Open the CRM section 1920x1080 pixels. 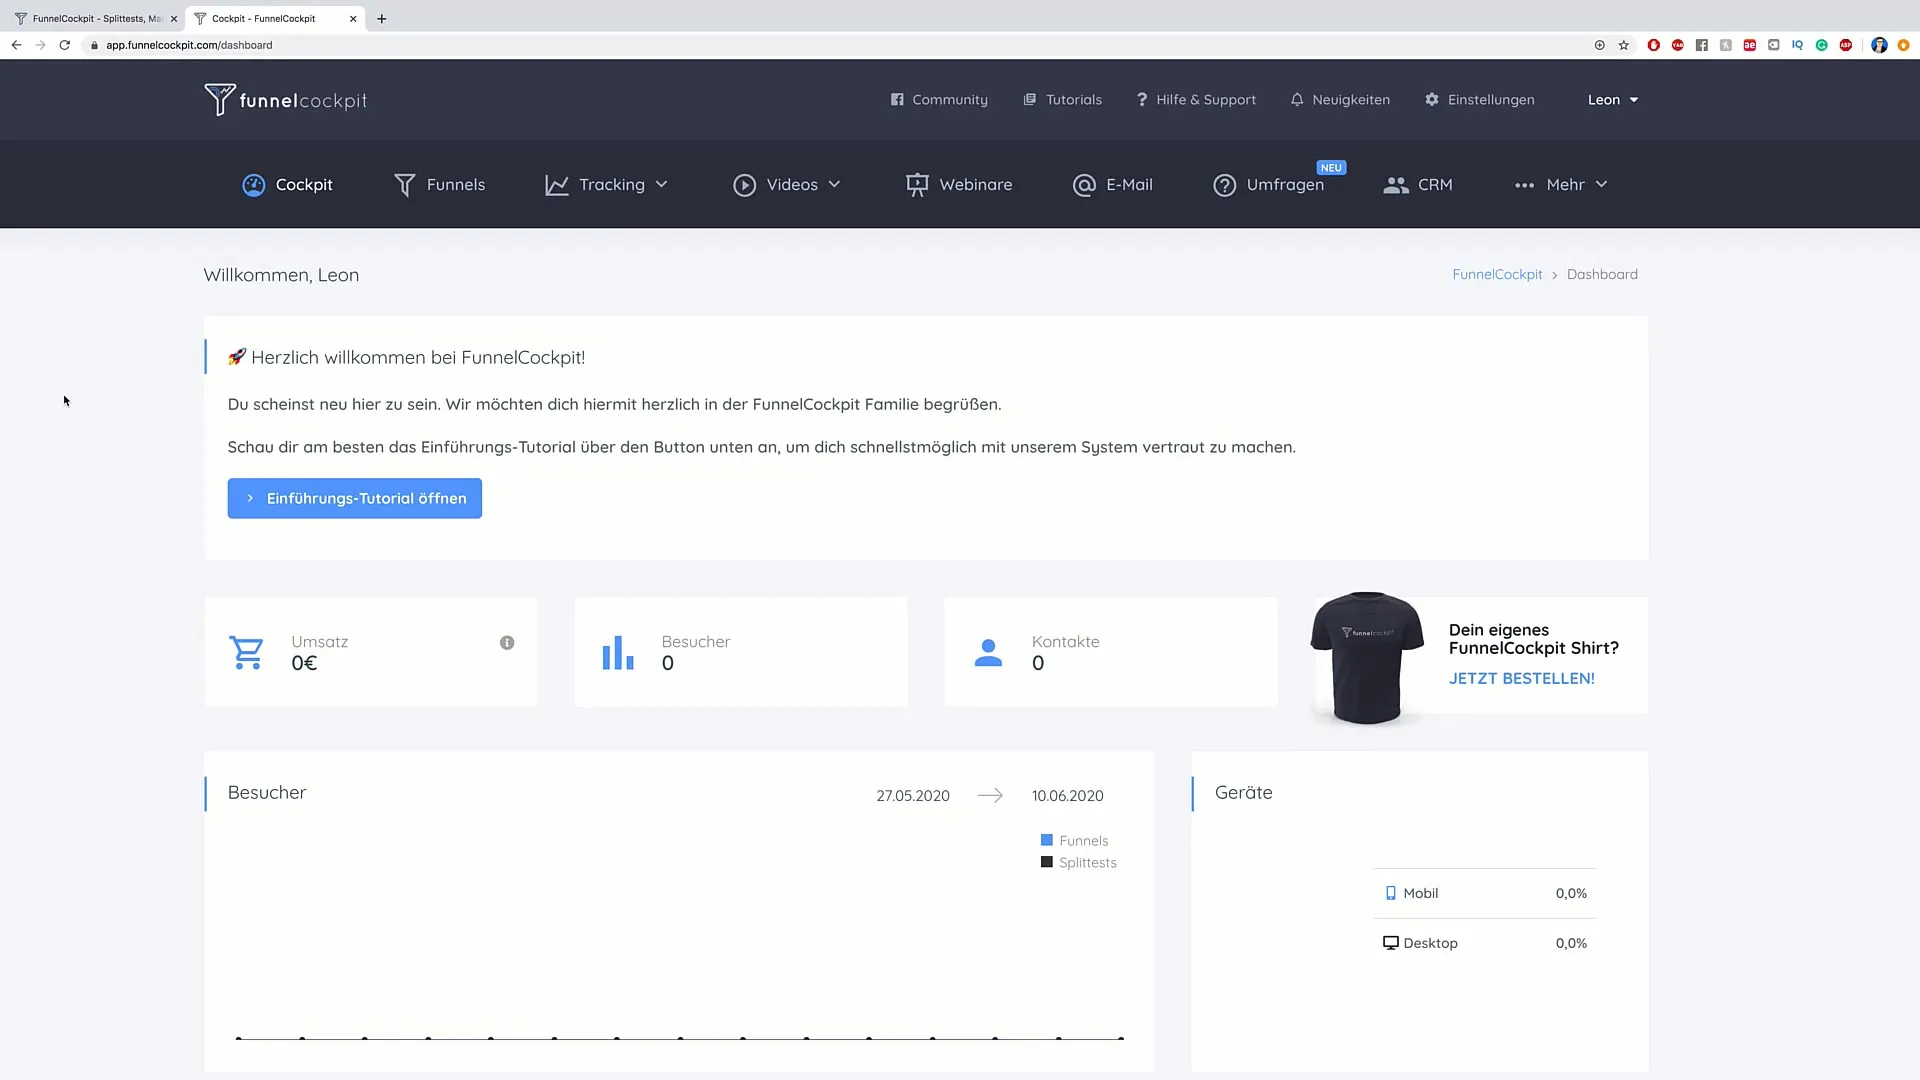point(1418,185)
